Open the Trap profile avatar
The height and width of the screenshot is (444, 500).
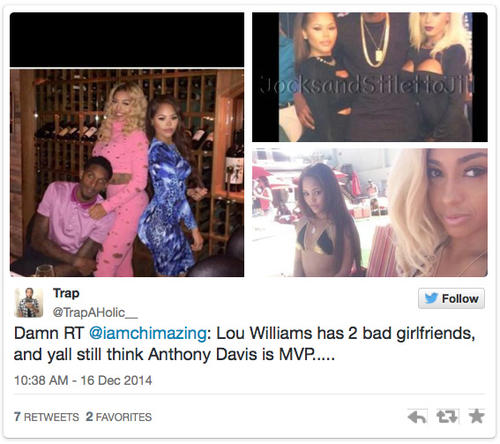[29, 303]
